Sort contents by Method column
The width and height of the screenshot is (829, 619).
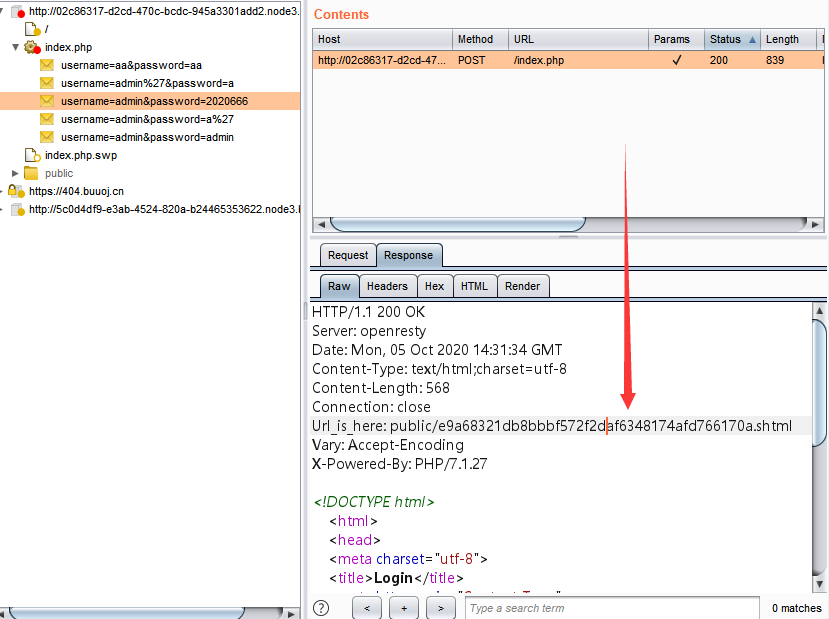coord(480,39)
